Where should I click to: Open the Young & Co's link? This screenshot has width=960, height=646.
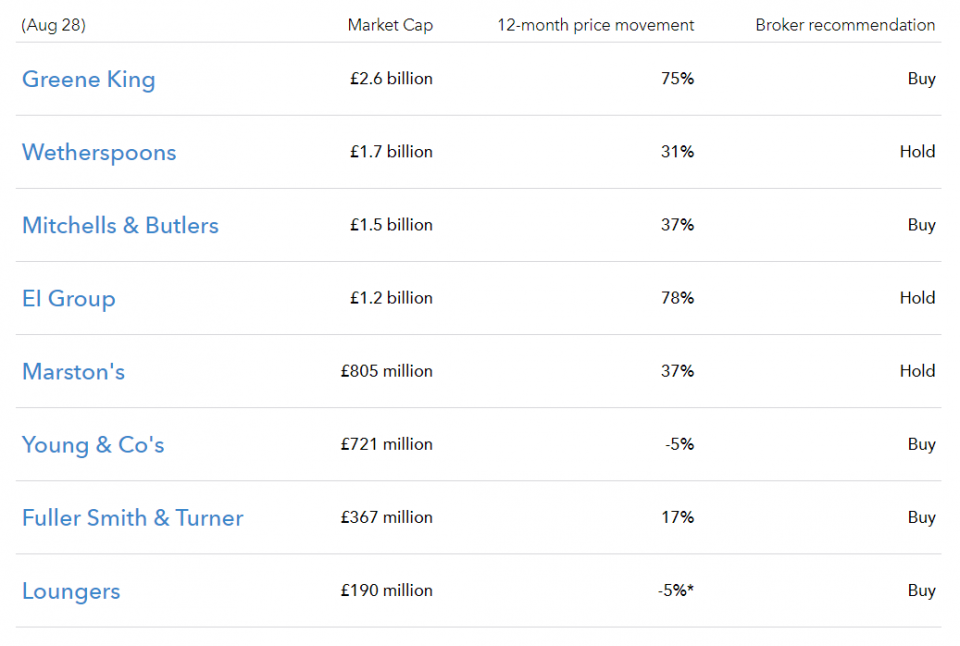point(93,445)
